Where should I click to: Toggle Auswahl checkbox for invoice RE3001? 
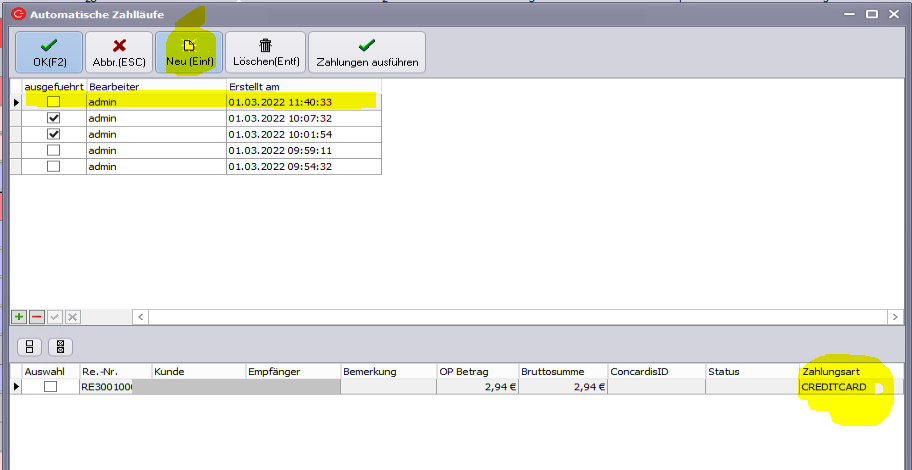tap(50, 387)
